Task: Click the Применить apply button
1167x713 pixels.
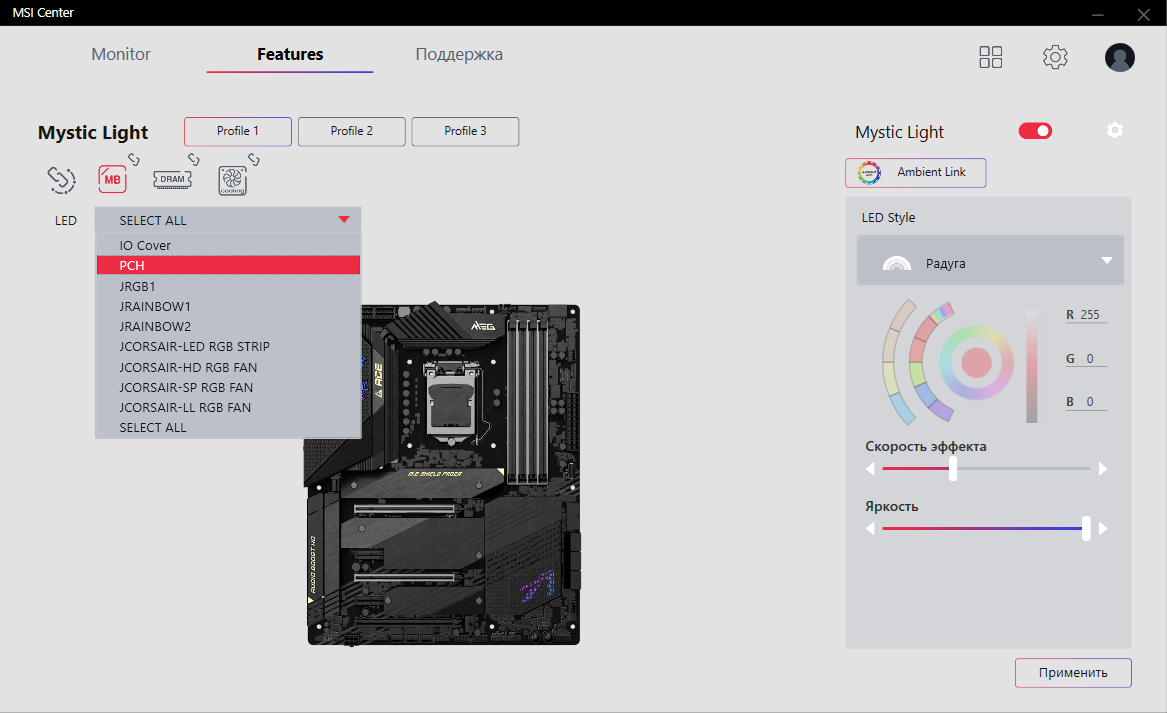Action: coord(1073,673)
